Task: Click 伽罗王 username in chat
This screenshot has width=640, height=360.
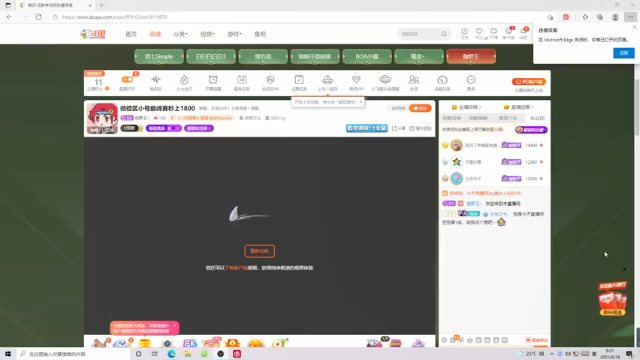Action: point(473,203)
